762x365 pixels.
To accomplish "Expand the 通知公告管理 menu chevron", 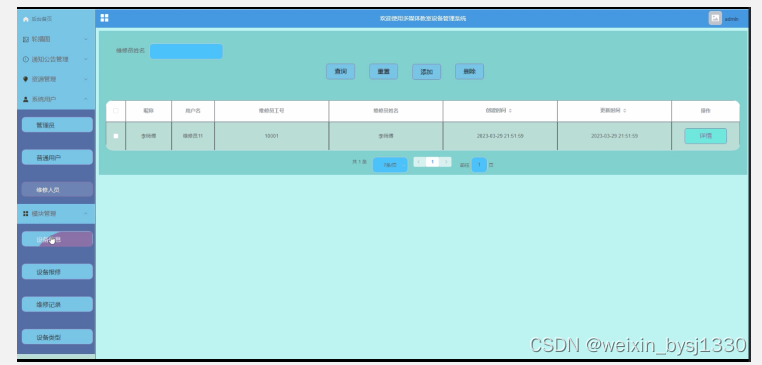I will pyautogui.click(x=86, y=59).
